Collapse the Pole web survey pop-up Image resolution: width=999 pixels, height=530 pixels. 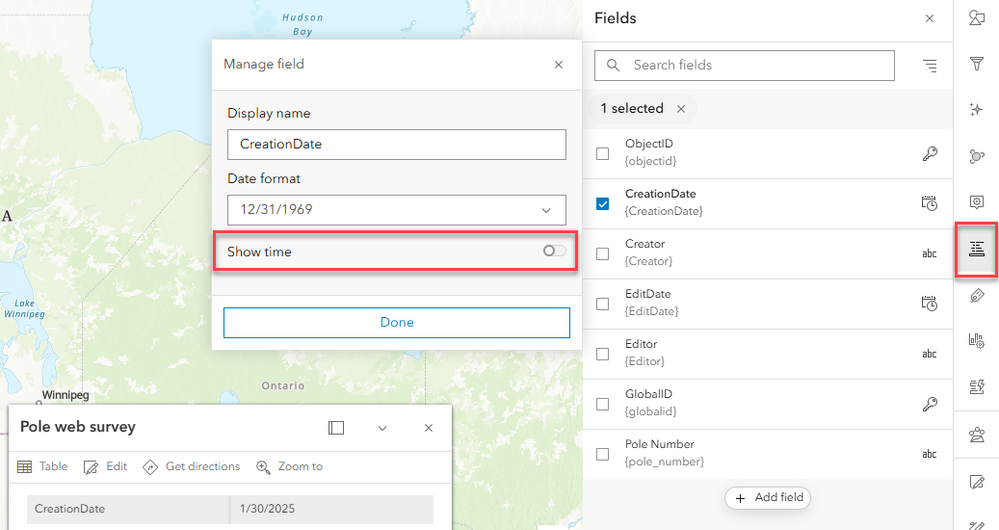[382, 428]
